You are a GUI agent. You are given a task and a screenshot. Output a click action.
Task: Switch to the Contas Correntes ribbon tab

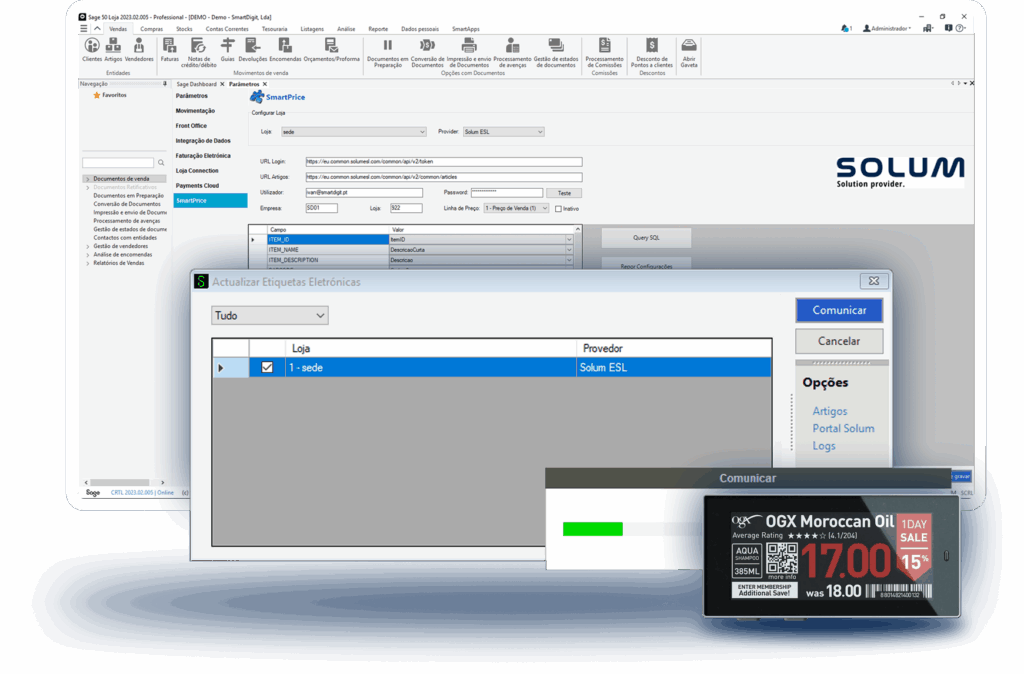(227, 29)
